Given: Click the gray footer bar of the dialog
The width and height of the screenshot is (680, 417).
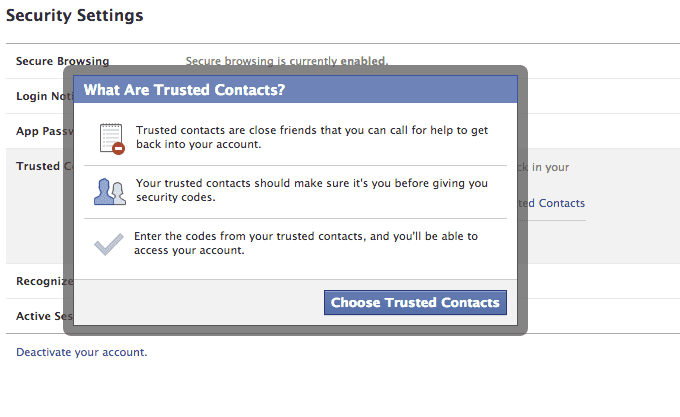Looking at the screenshot, I should coord(295,302).
